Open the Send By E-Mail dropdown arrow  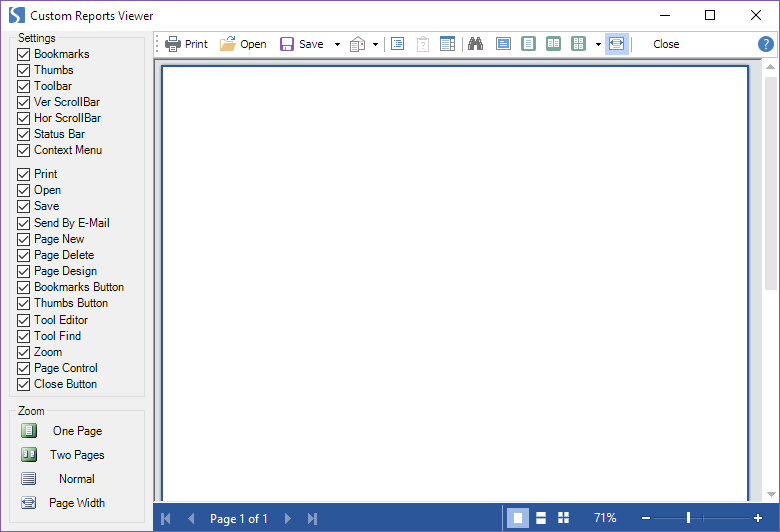tap(375, 44)
